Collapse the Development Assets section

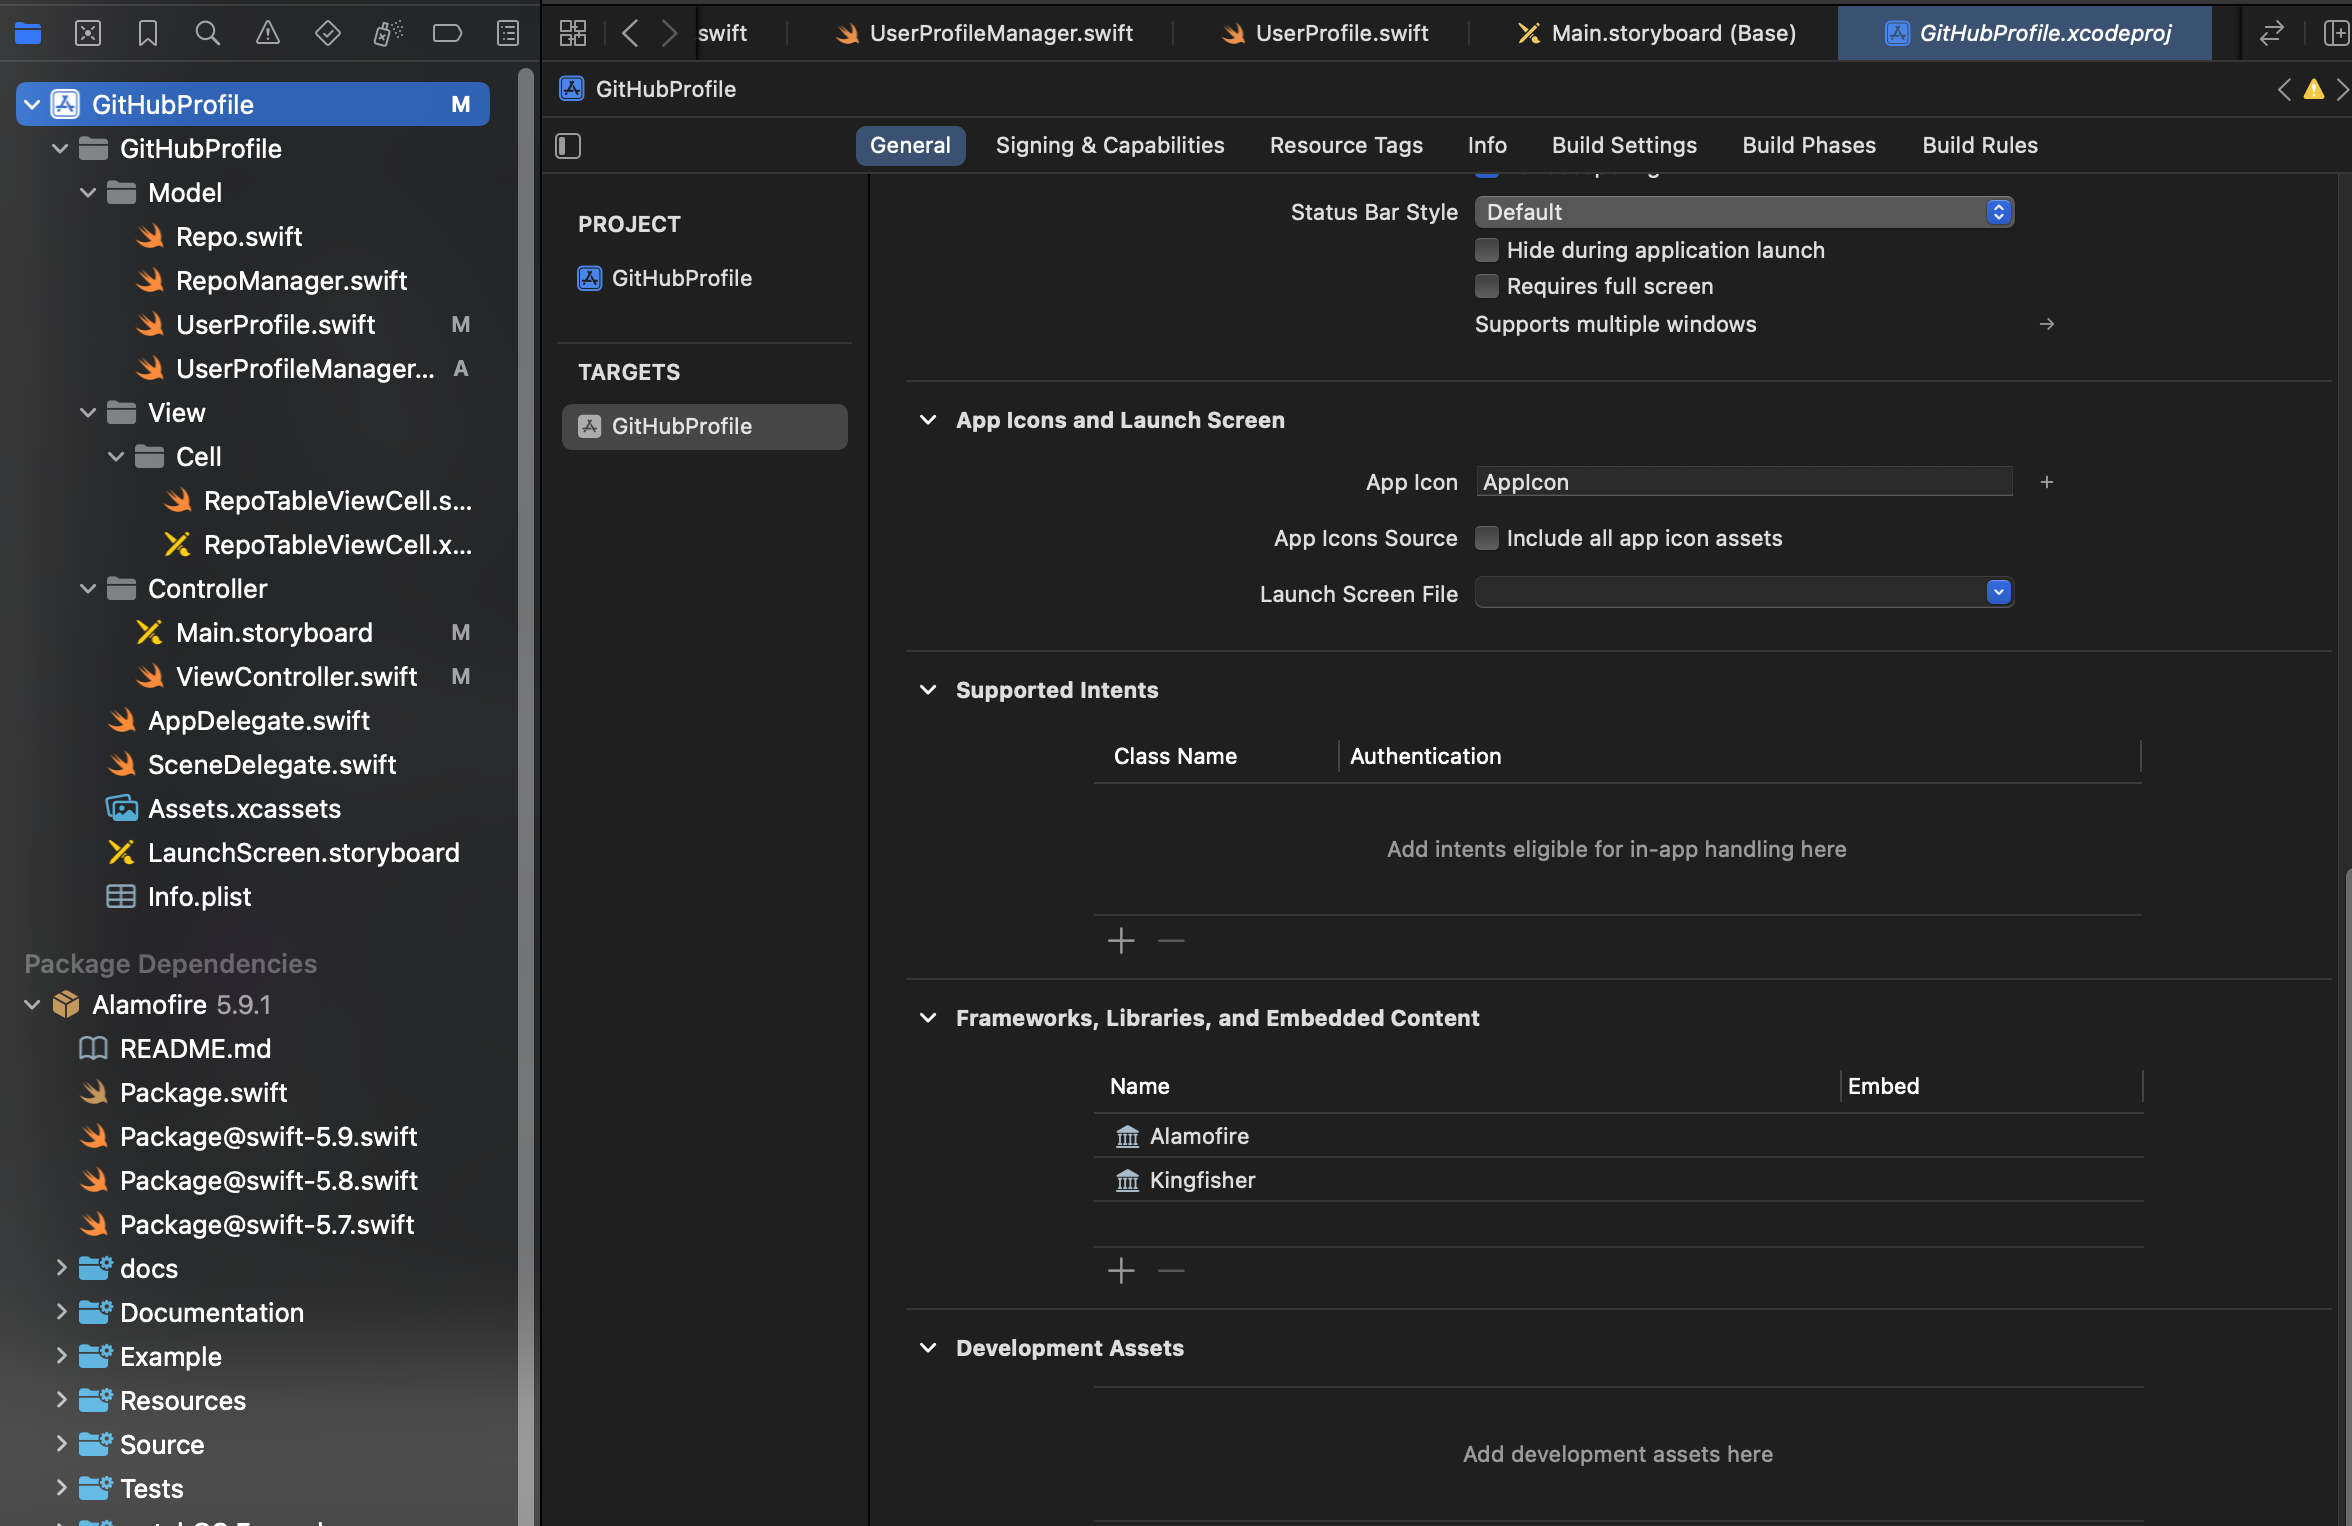pos(928,1348)
